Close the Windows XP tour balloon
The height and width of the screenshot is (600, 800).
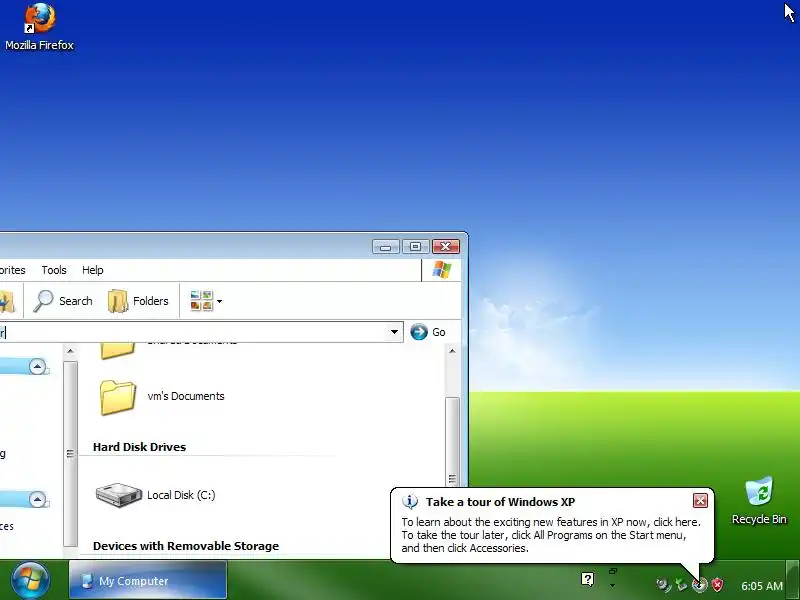point(700,501)
